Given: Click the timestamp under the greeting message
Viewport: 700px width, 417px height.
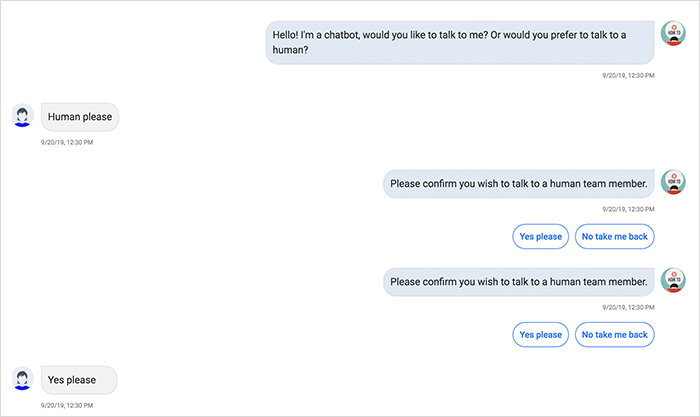Looking at the screenshot, I should click(628, 75).
